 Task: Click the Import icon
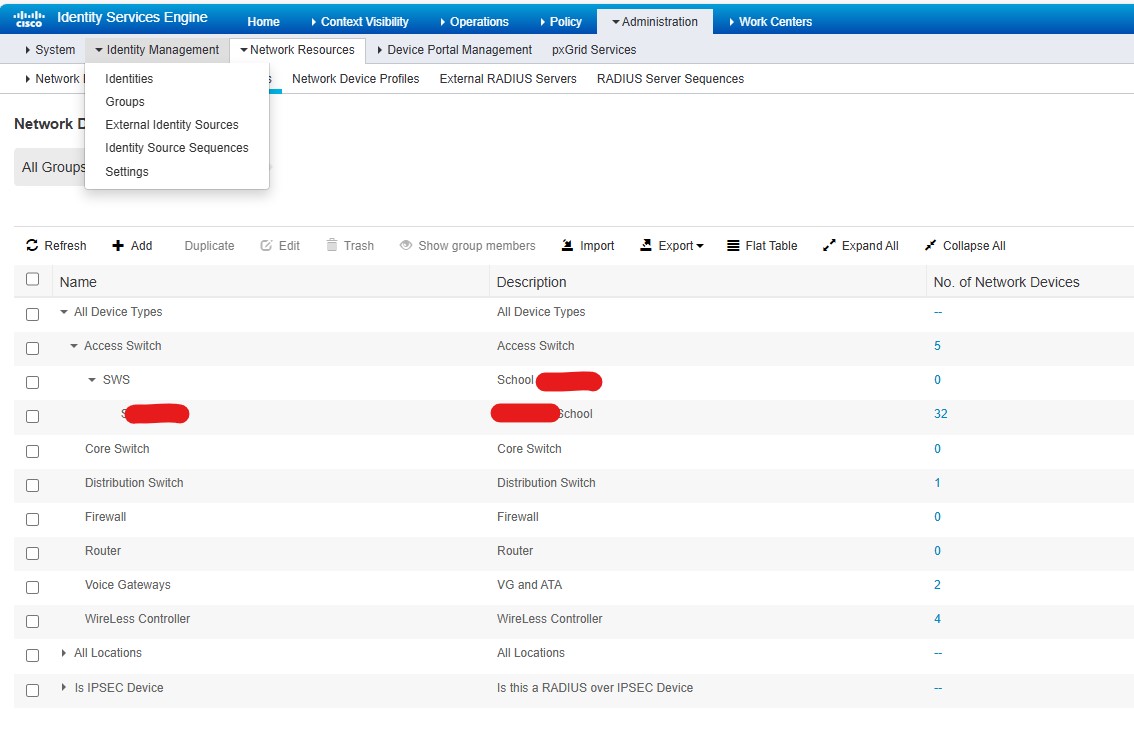(x=568, y=245)
